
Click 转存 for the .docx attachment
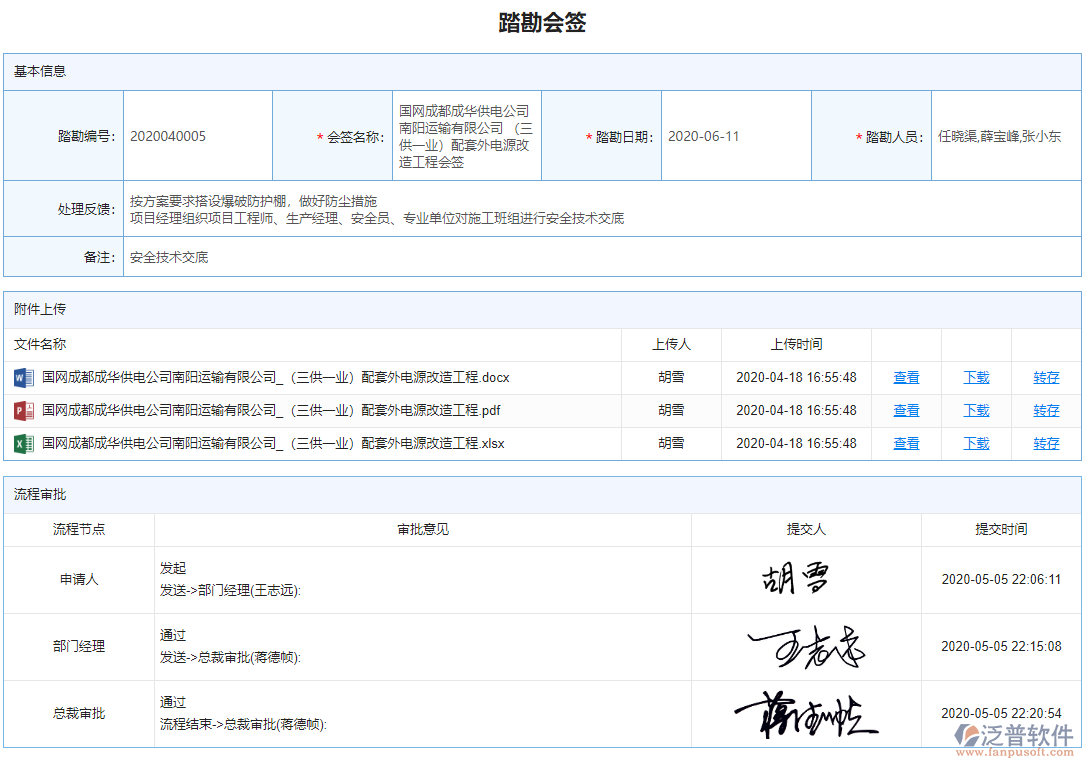(1046, 377)
